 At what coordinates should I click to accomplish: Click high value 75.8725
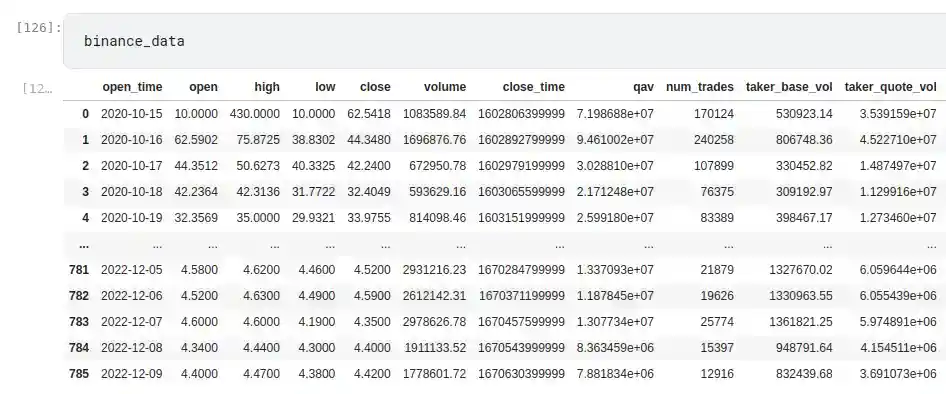click(258, 139)
